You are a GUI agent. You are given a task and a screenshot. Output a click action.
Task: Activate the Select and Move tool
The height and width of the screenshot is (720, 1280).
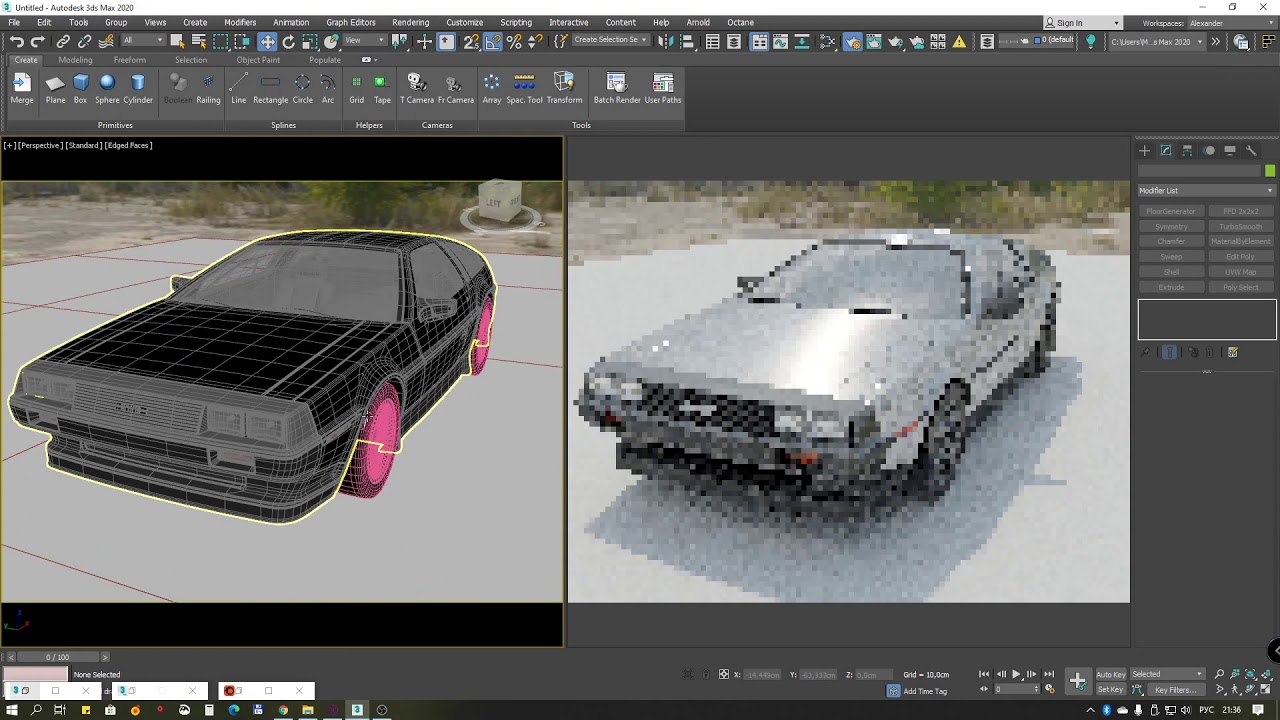pyautogui.click(x=267, y=41)
